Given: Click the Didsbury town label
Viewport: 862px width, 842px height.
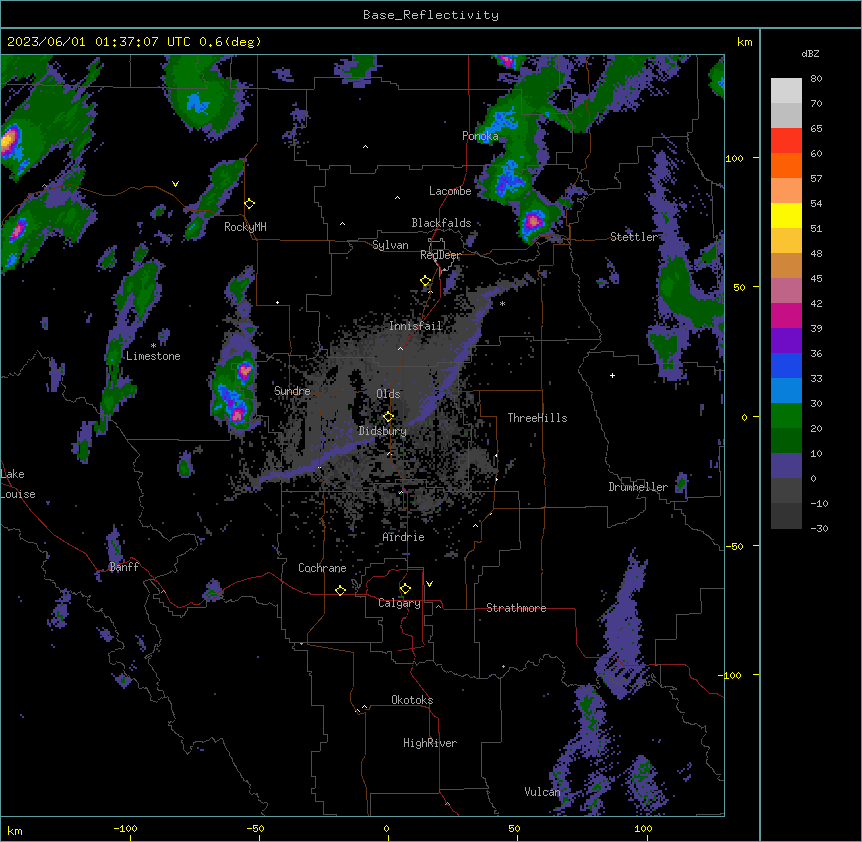Looking at the screenshot, I should click(383, 431).
